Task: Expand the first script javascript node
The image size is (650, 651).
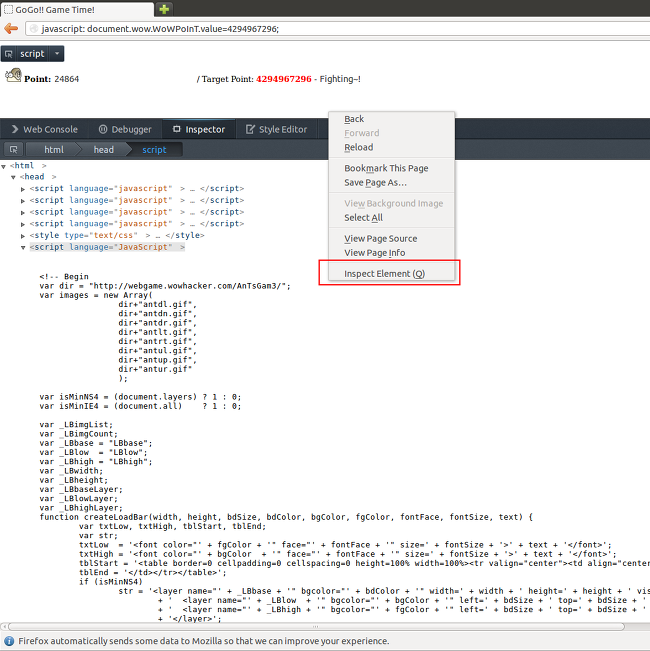Action: click(x=23, y=189)
